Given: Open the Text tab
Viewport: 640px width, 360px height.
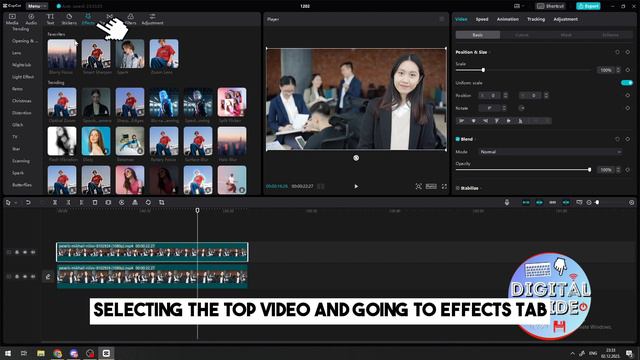Looking at the screenshot, I should click(50, 19).
